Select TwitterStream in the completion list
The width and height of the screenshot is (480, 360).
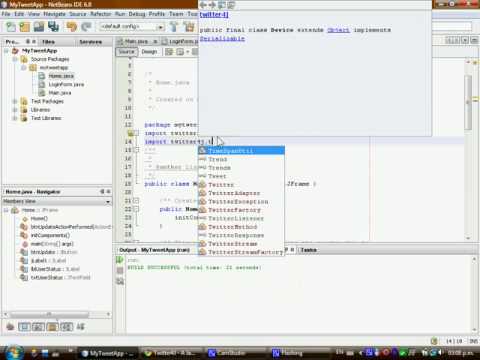[241, 244]
